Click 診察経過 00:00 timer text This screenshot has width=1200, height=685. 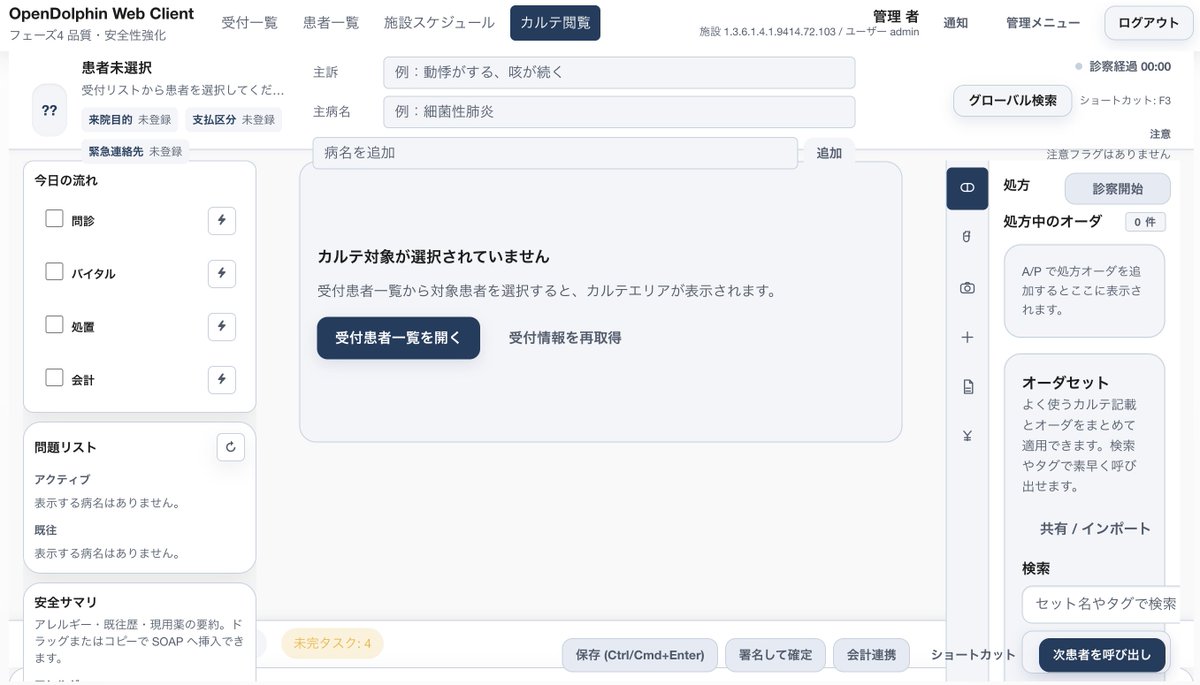point(1130,66)
